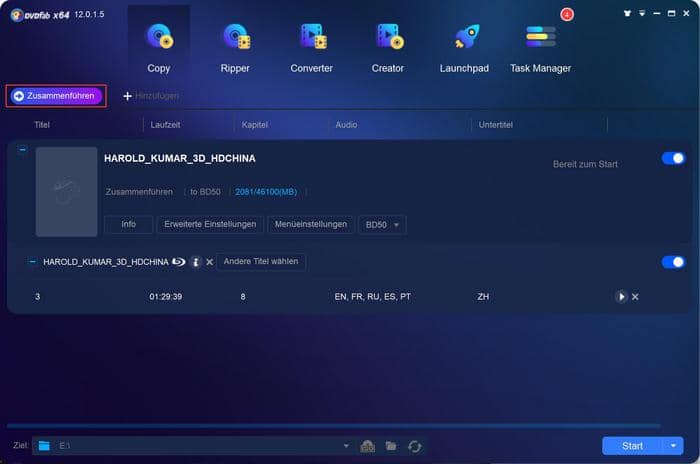Click the 'to BD50' label

click(x=205, y=192)
